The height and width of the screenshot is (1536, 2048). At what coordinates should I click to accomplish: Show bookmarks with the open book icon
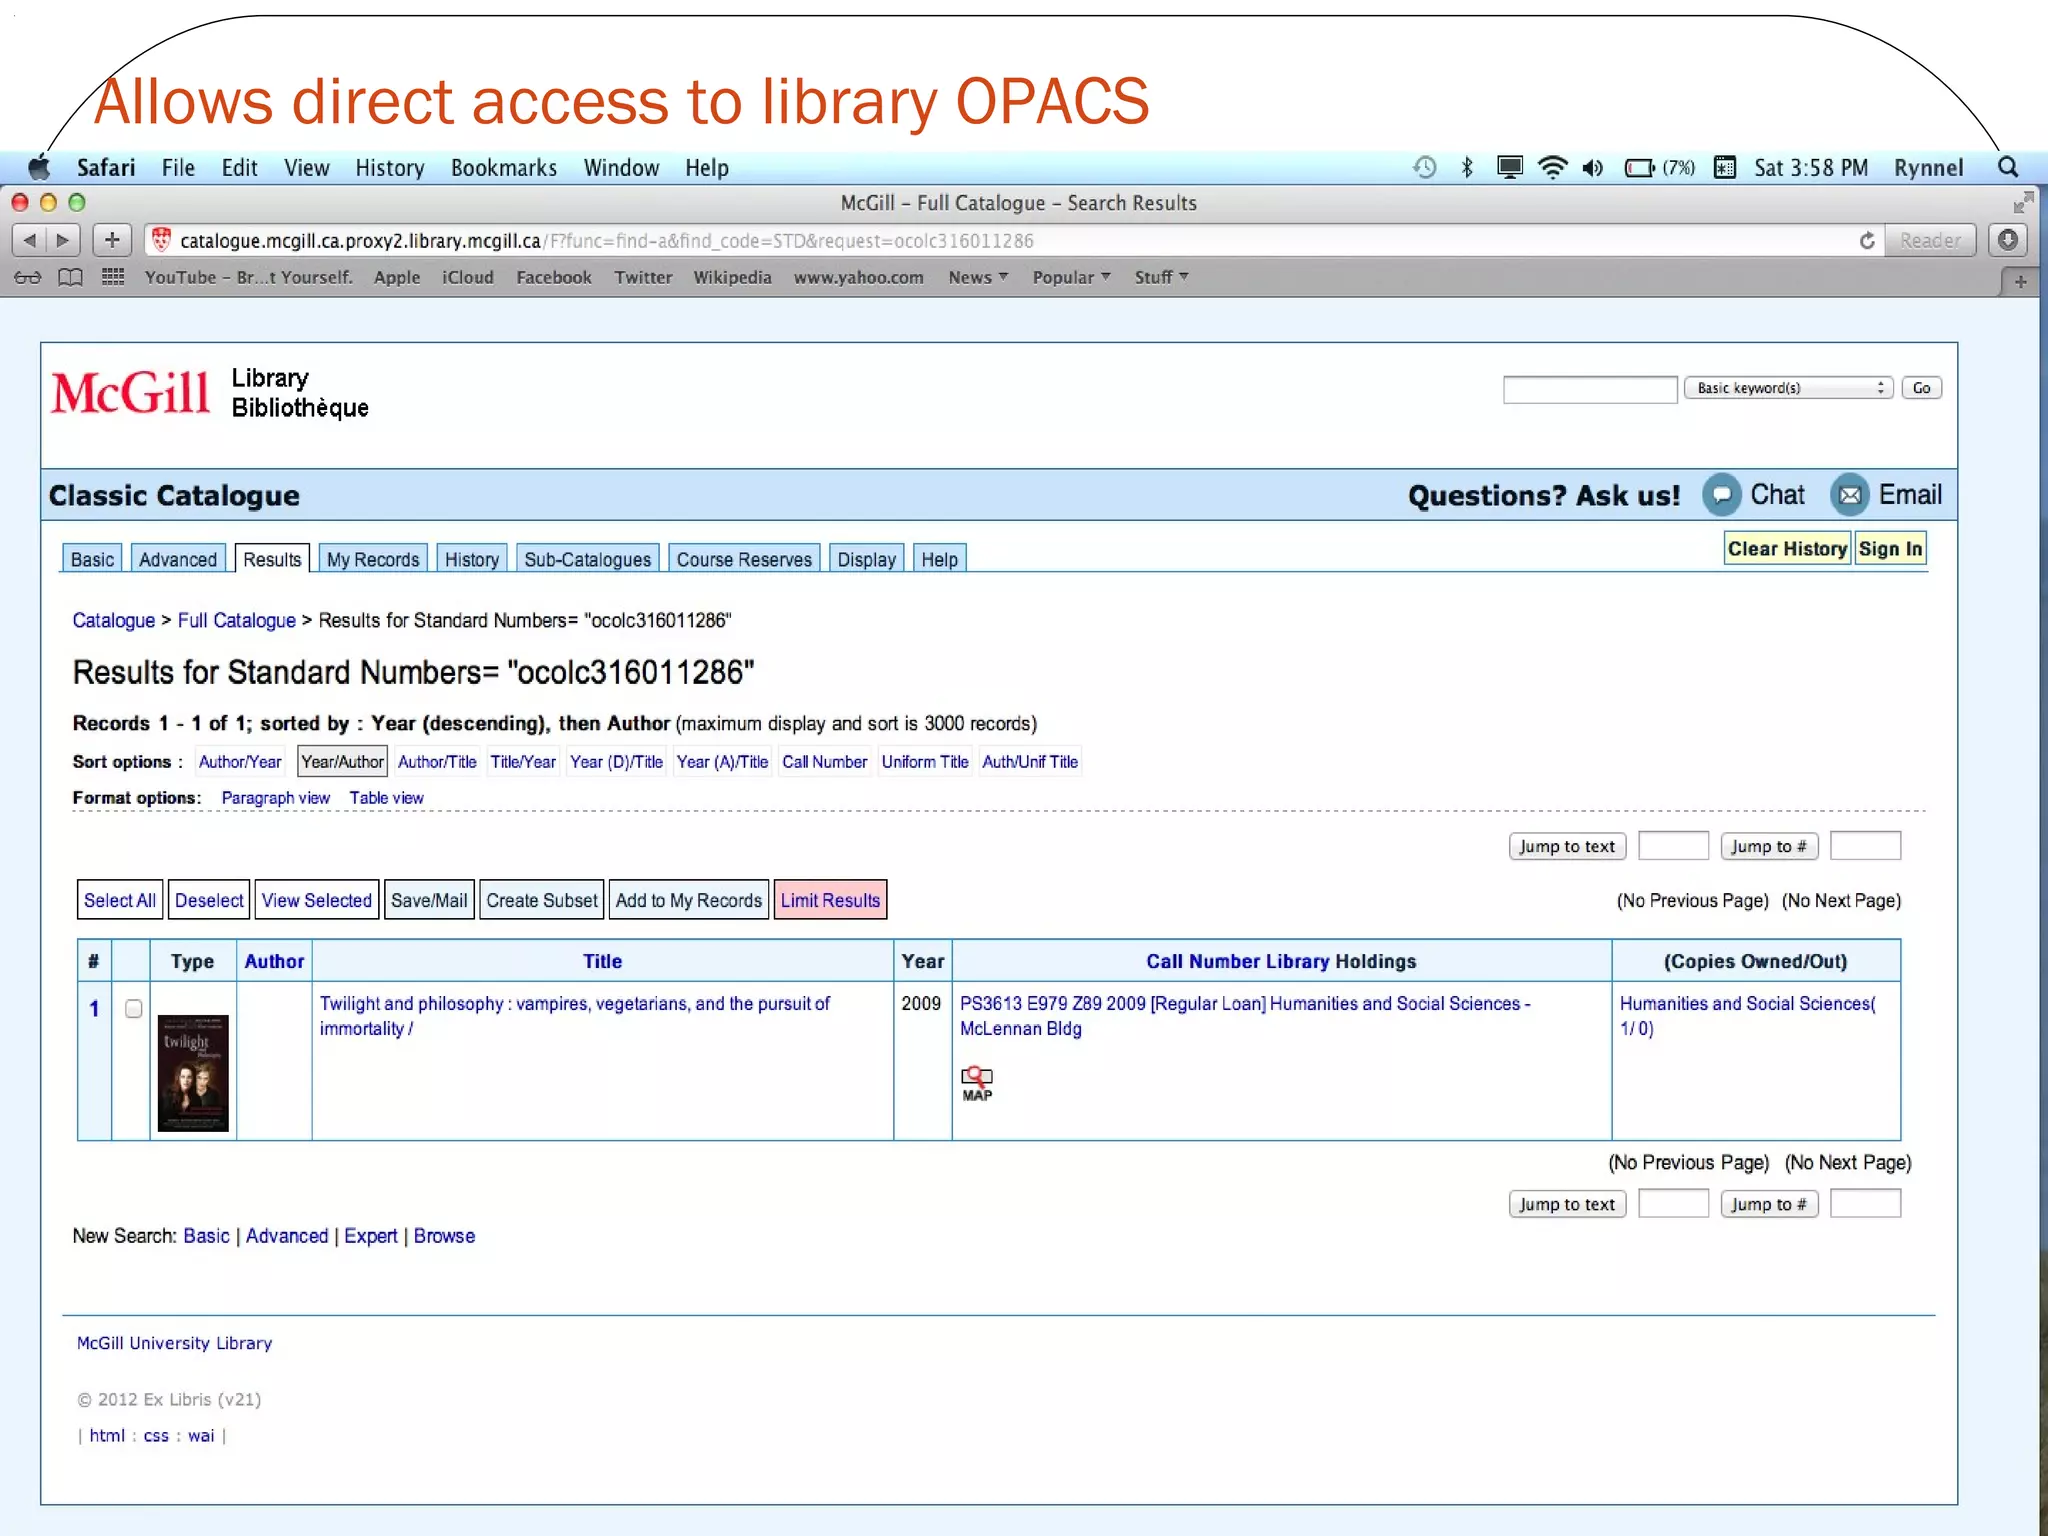coord(70,277)
